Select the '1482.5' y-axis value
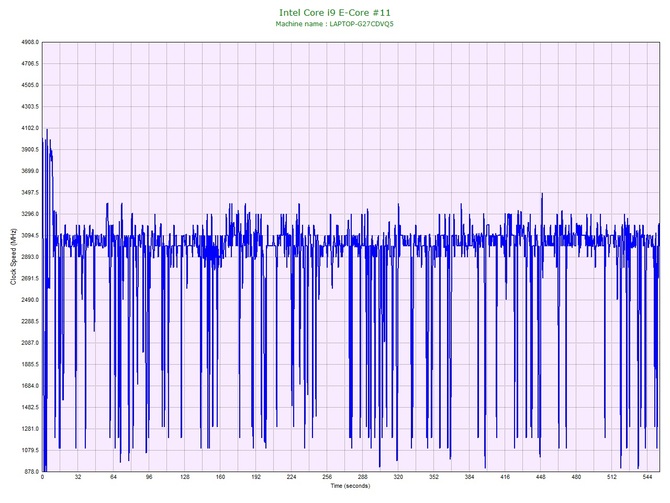This screenshot has width=670, height=503. point(30,407)
